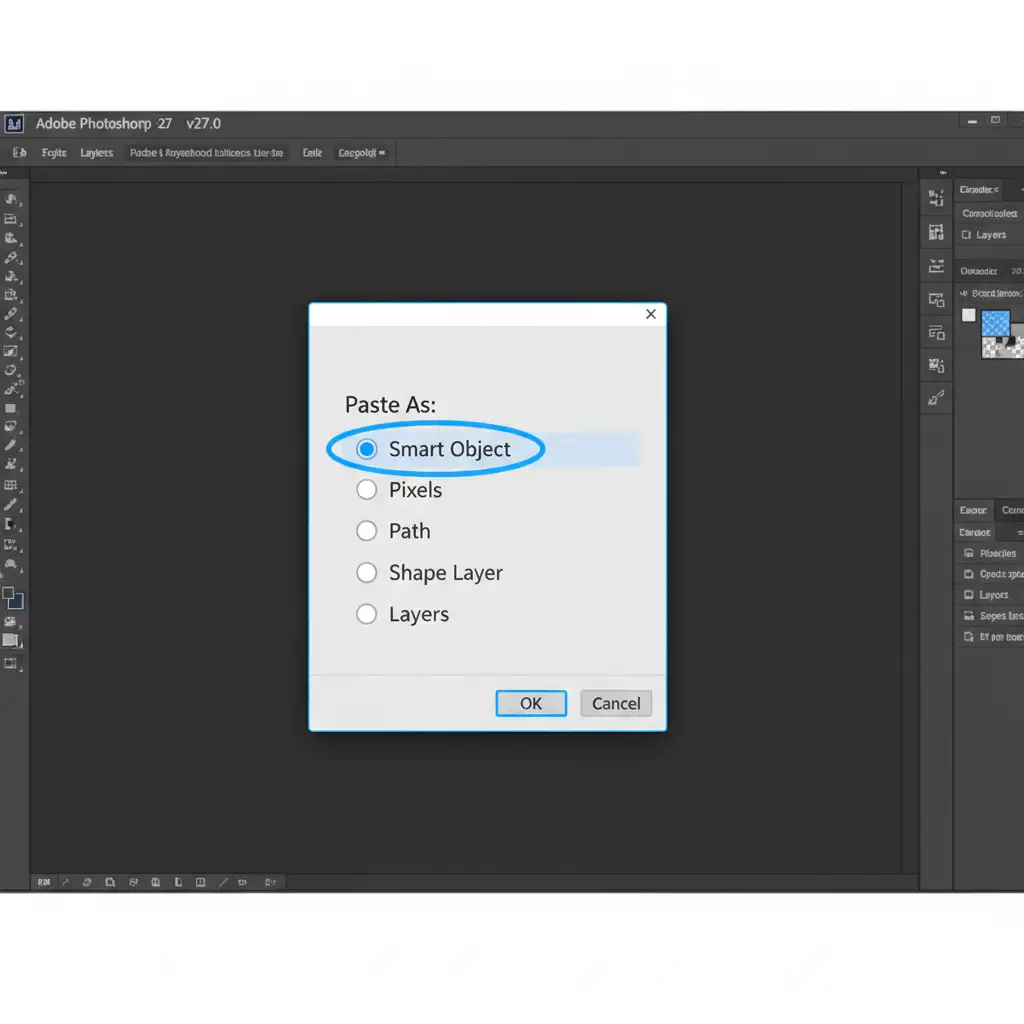Select the topmost tool in the left toolbar
The width and height of the screenshot is (1024, 1024).
pyautogui.click(x=11, y=199)
